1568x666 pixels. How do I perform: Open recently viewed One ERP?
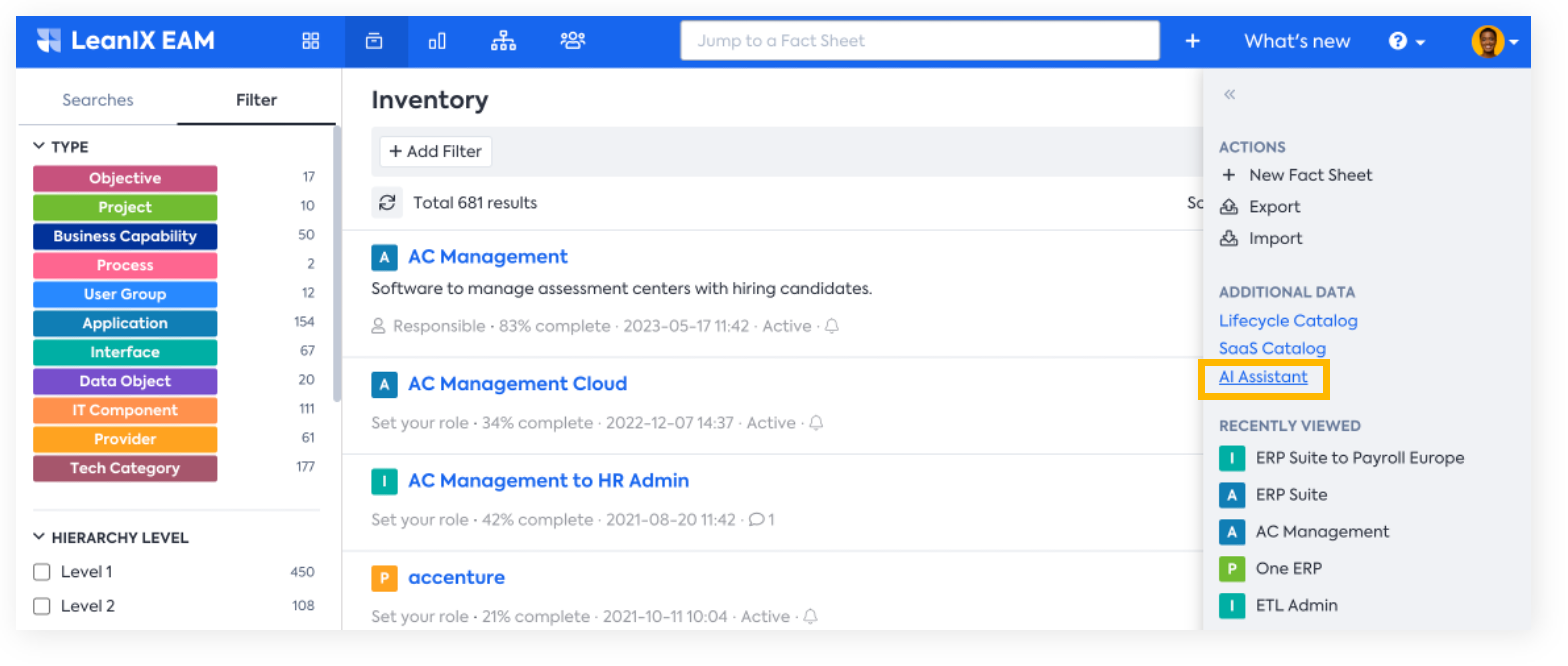1289,568
